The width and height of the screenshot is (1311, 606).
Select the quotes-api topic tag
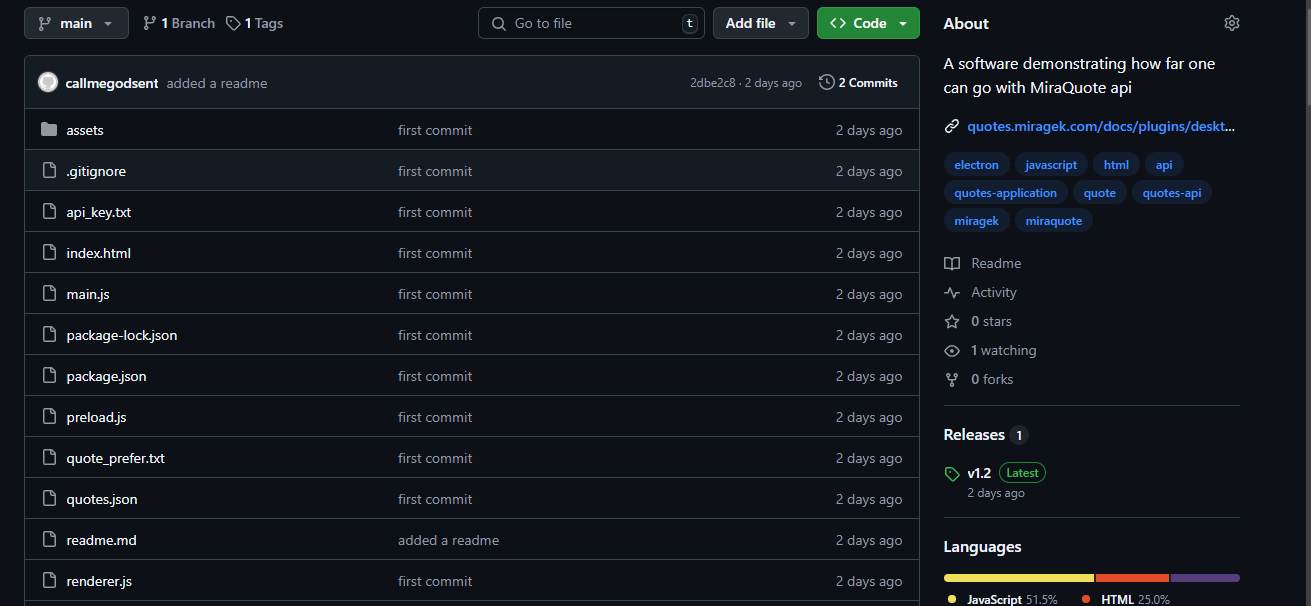coord(1172,193)
